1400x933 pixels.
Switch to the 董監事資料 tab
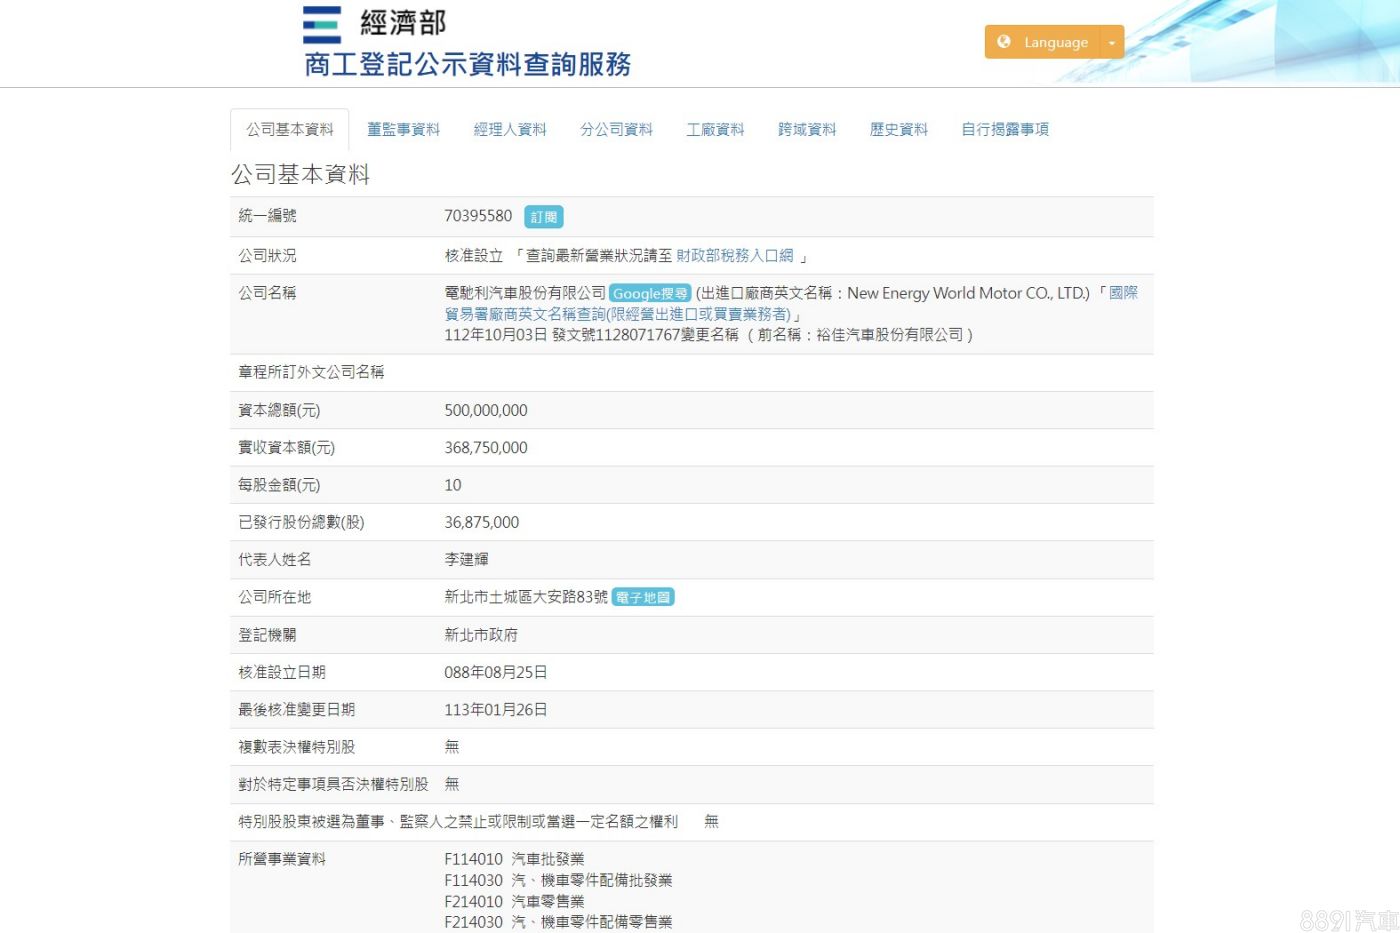[x=403, y=130]
